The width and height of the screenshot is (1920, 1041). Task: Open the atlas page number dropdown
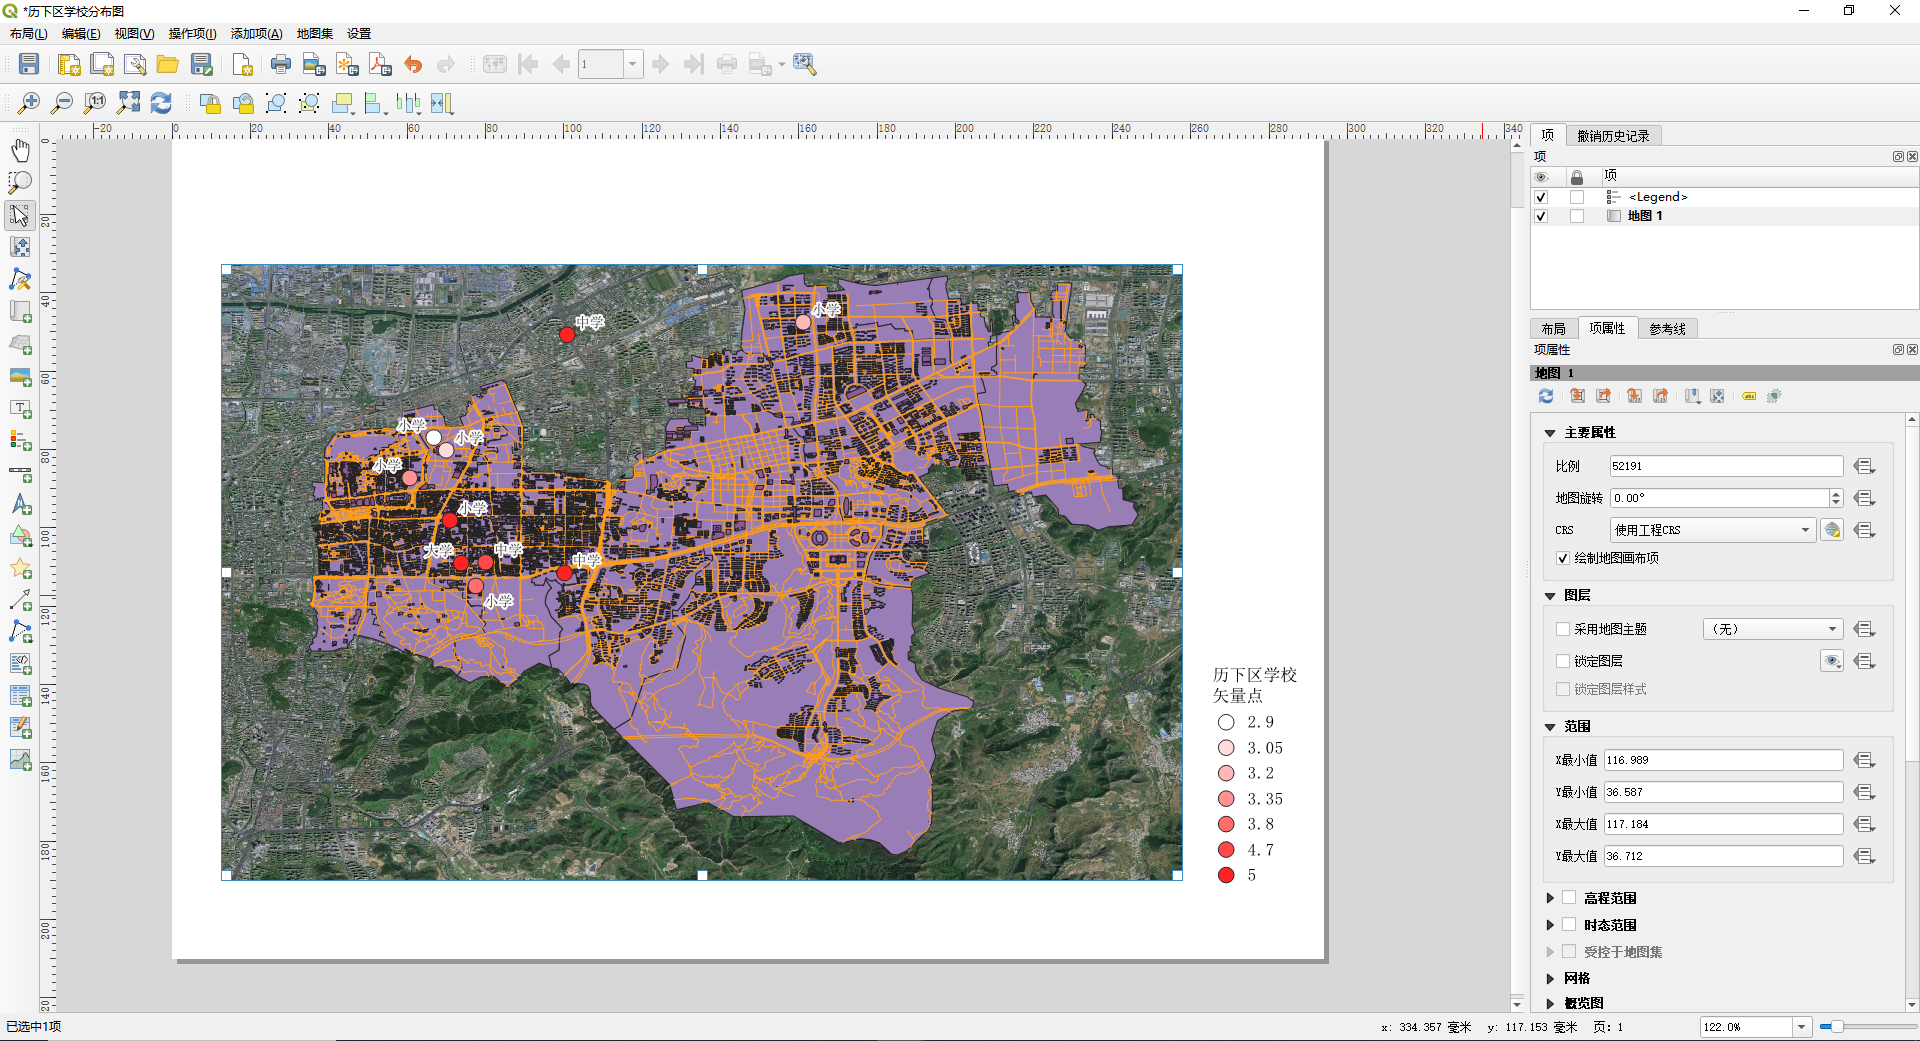point(632,65)
